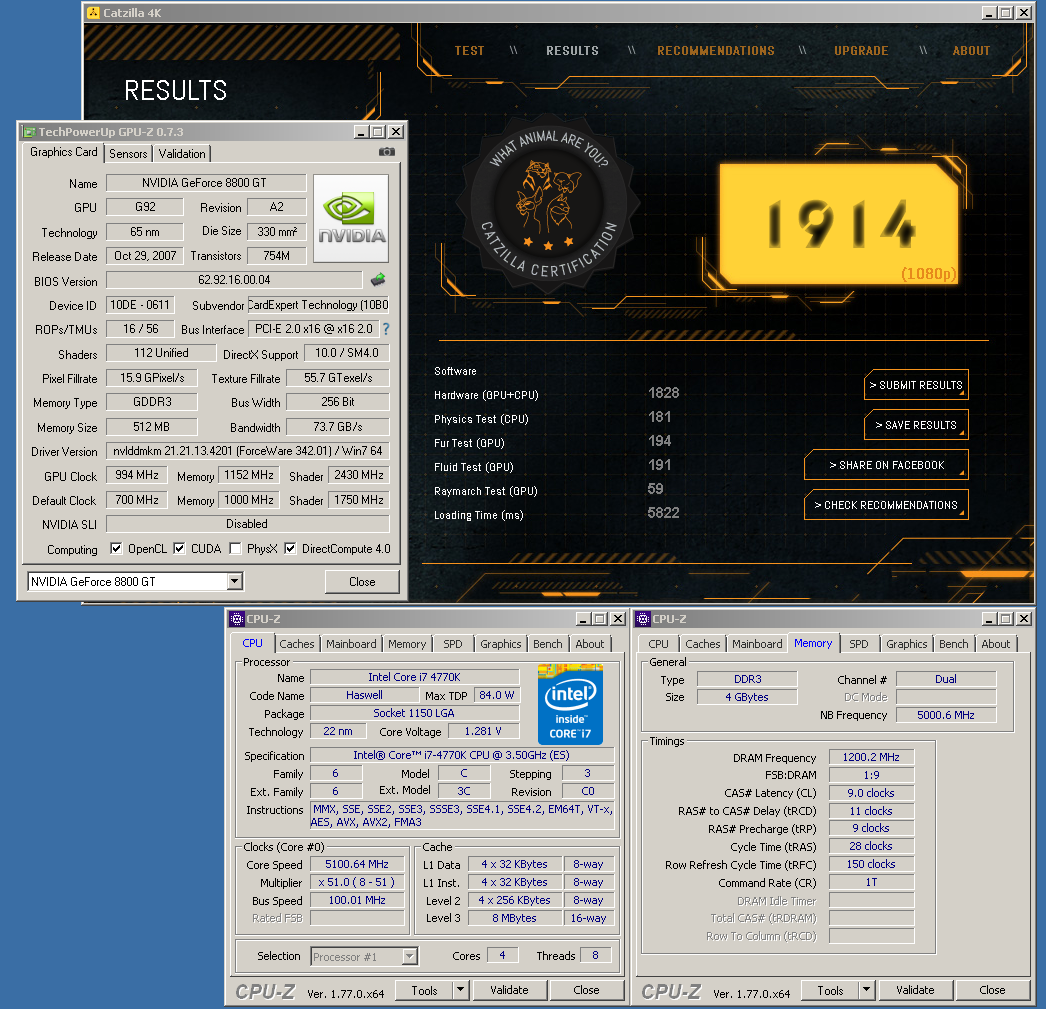The height and width of the screenshot is (1009, 1046).
Task: Toggle the CUDA checkbox
Action: point(179,548)
